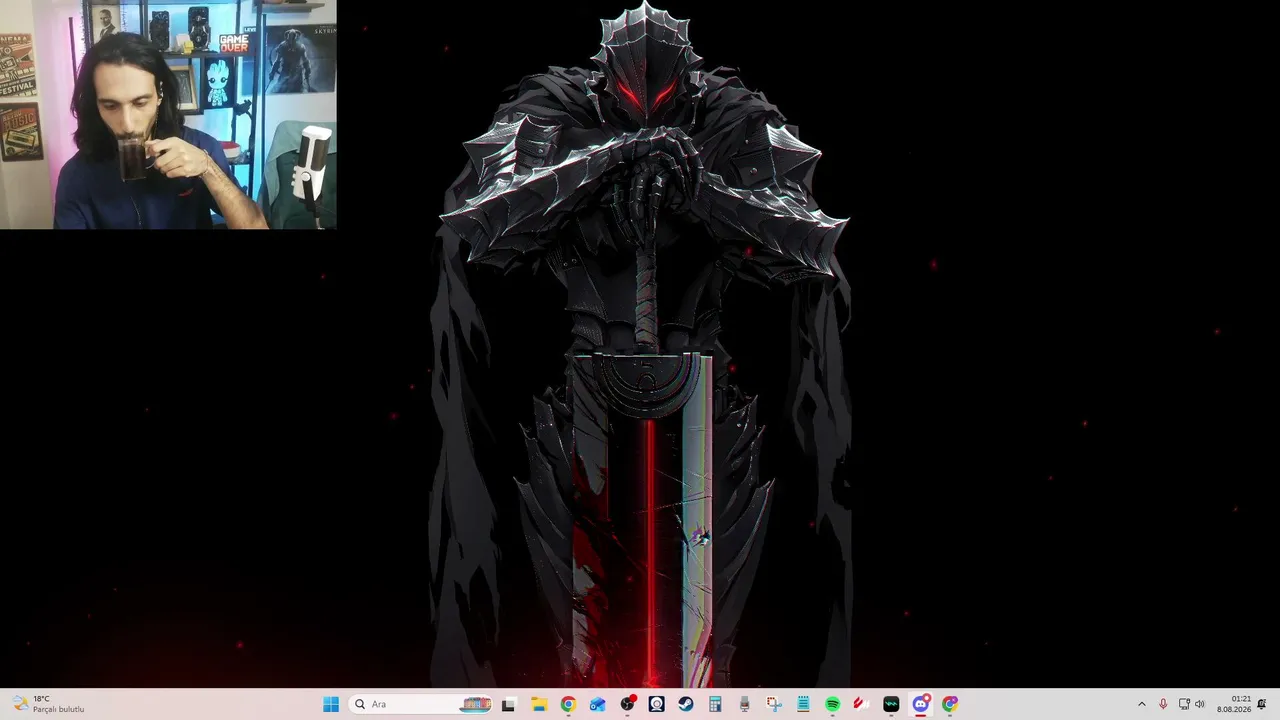Launch File Explorer from the taskbar
Image resolution: width=1280 pixels, height=720 pixels.
click(x=538, y=704)
